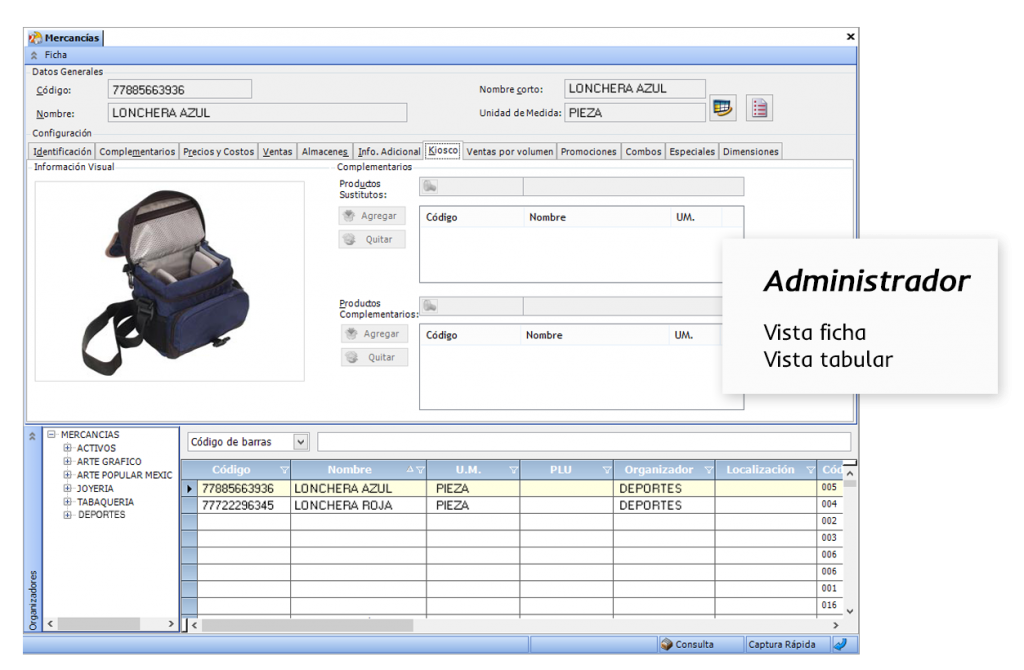Open the Promociones tab
1024x670 pixels.
click(588, 152)
